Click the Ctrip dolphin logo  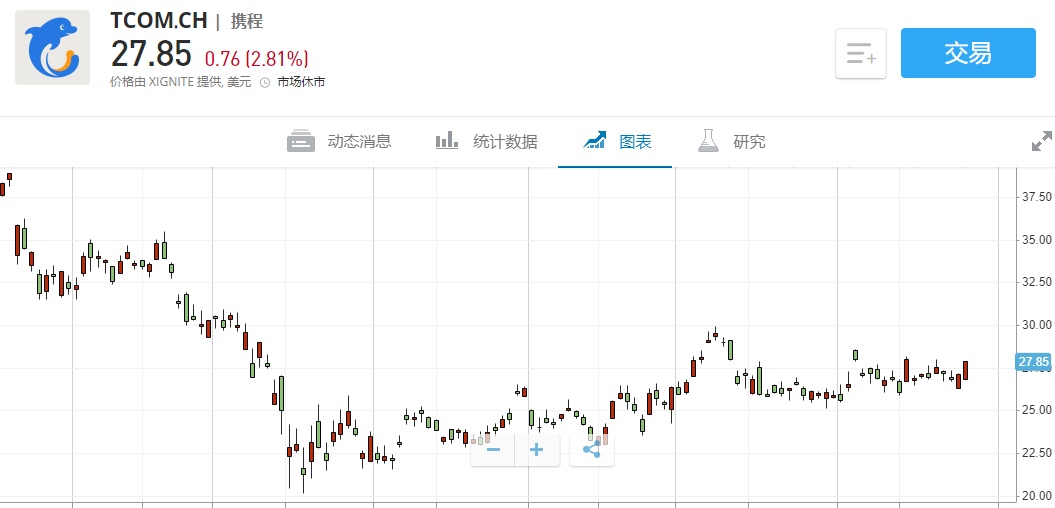[52, 47]
